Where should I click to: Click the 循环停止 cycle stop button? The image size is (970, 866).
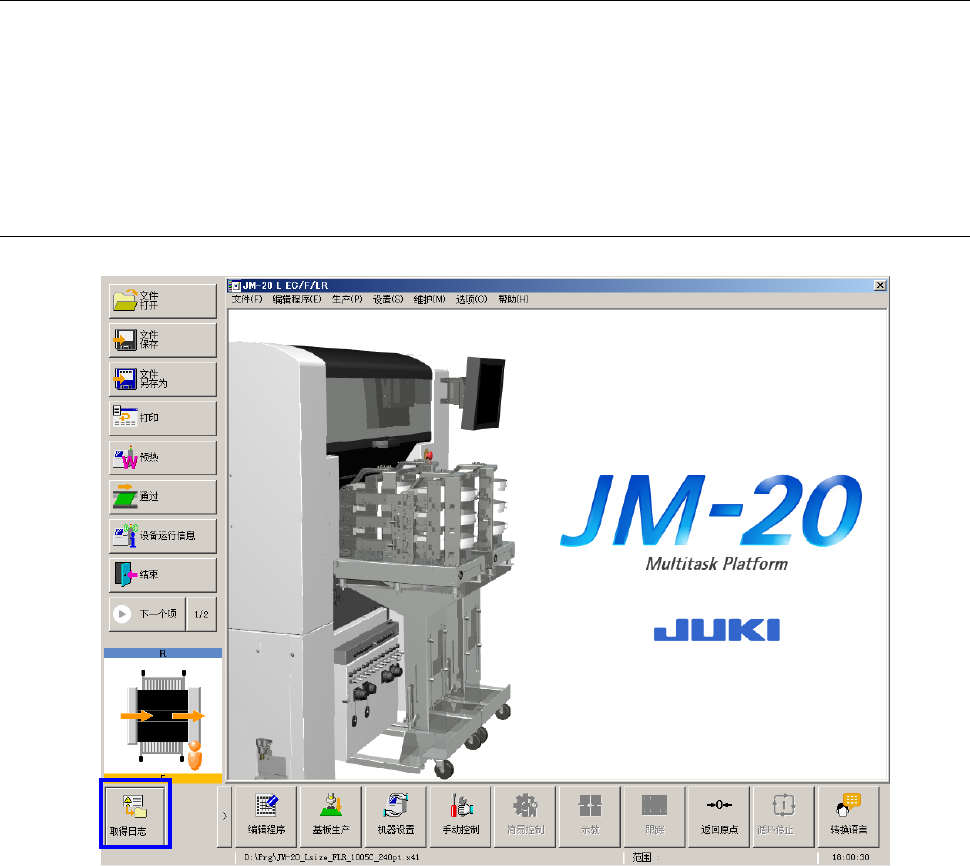point(784,817)
